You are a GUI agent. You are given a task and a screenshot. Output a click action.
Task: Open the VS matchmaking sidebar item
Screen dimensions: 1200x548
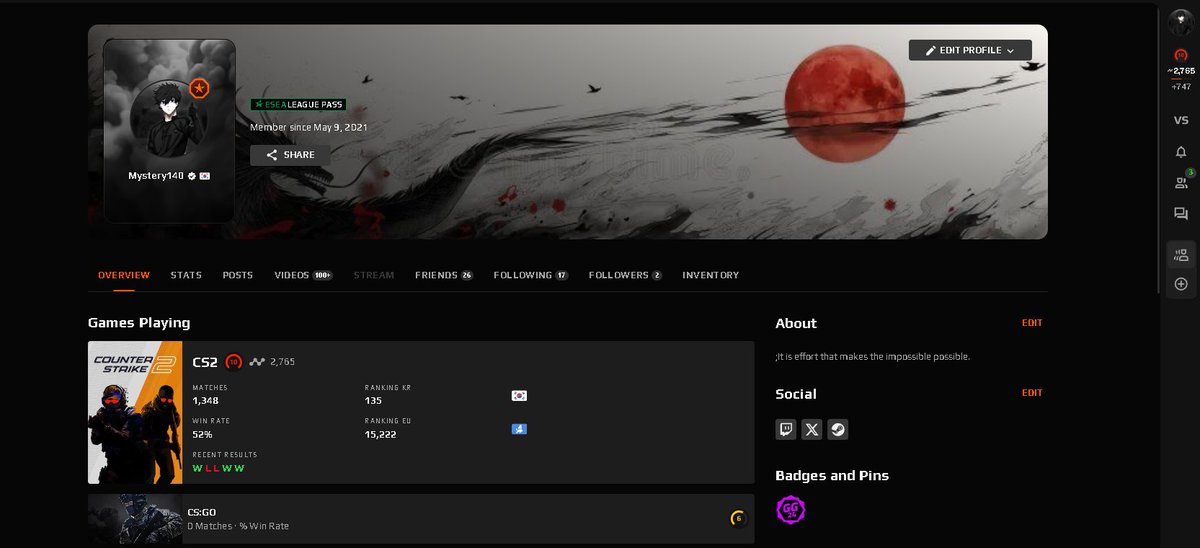pos(1181,120)
